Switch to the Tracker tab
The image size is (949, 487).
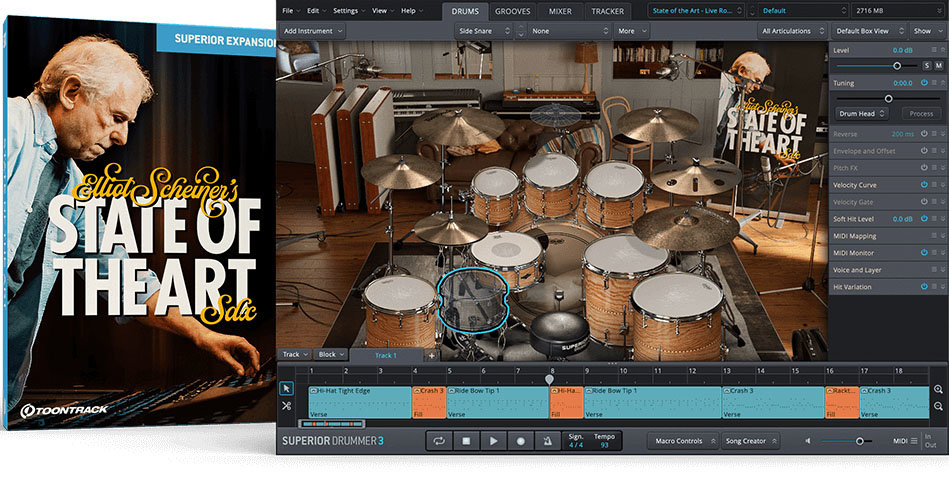[608, 11]
